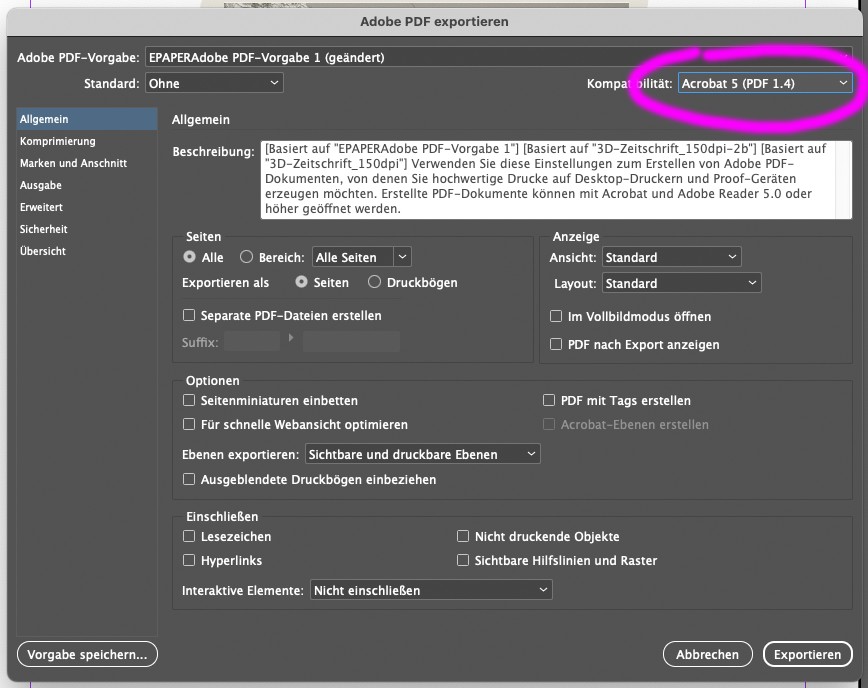Open the Kompatibilität dropdown Acrobat 5 (PDF 1.4)
The image size is (868, 688).
click(x=765, y=84)
